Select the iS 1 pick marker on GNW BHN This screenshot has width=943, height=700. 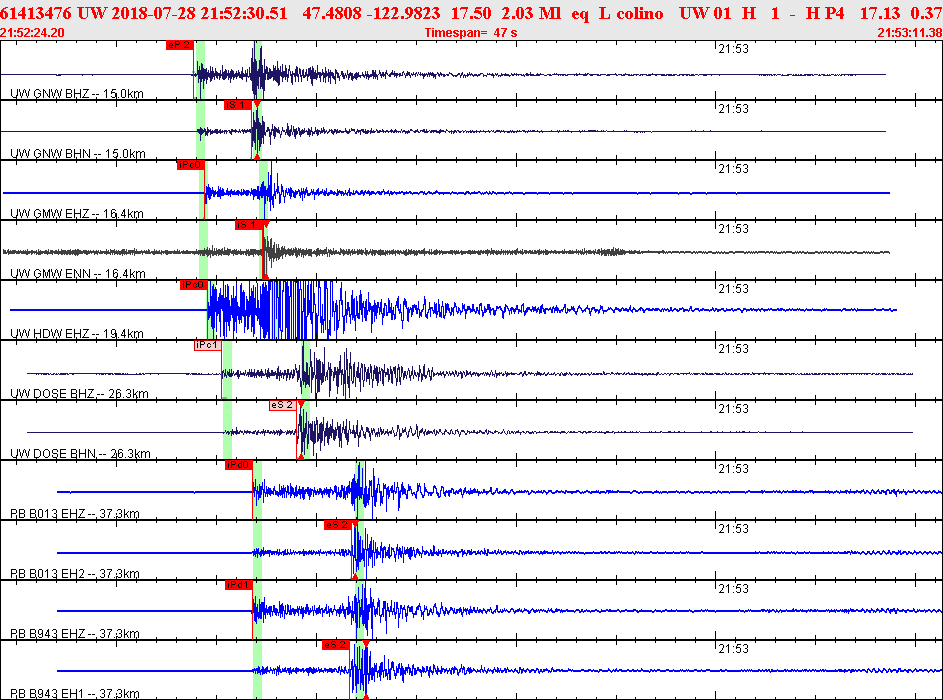coord(238,105)
